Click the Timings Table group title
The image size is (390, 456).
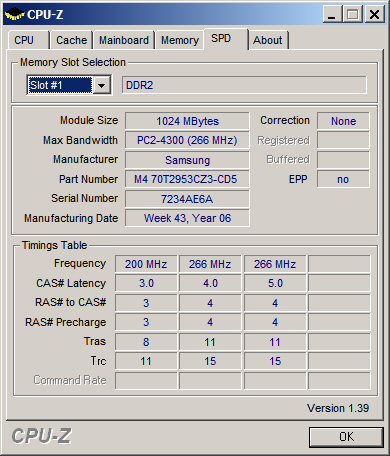tap(54, 245)
